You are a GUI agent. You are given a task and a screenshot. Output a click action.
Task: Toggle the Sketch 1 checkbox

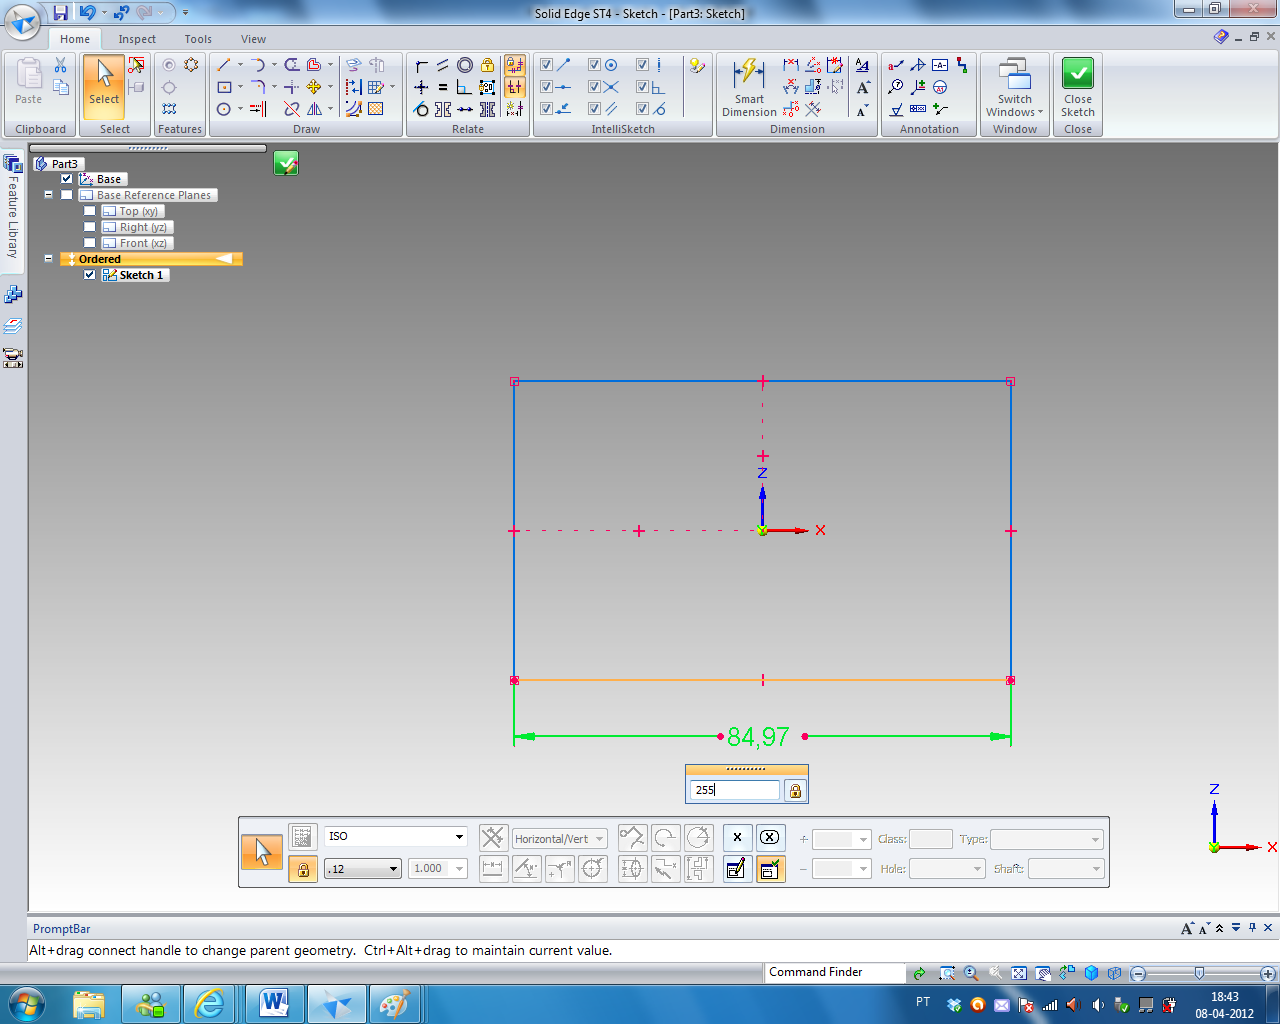pyautogui.click(x=90, y=275)
